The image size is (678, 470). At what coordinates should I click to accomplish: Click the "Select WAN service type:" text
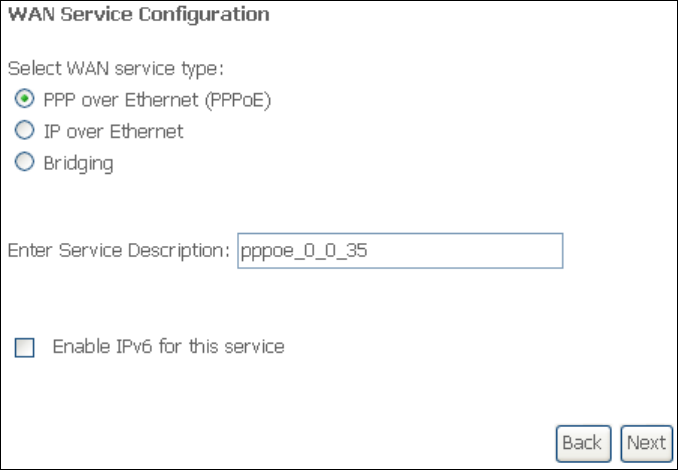click(116, 68)
